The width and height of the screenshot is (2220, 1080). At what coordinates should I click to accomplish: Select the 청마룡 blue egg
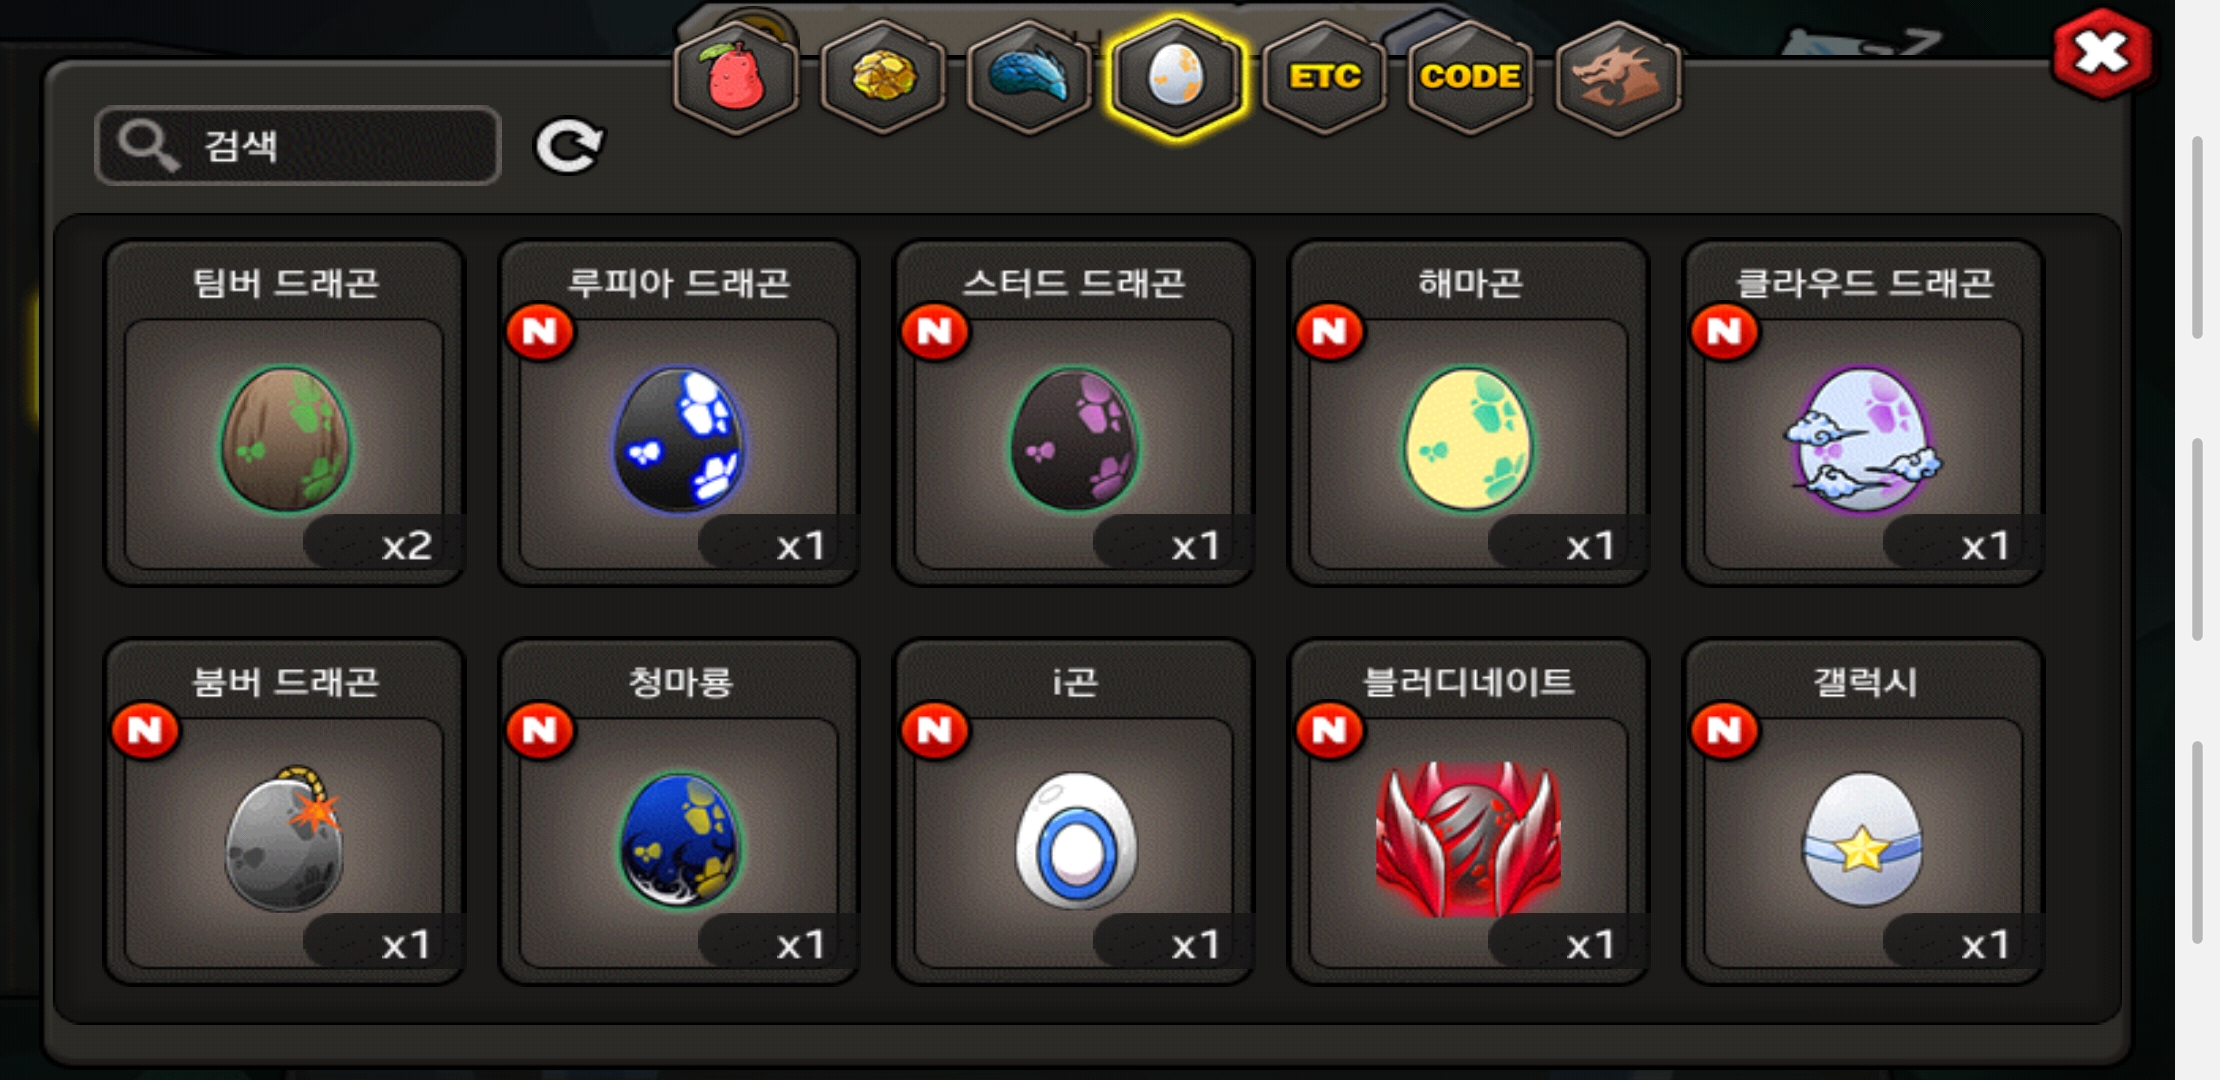679,812
